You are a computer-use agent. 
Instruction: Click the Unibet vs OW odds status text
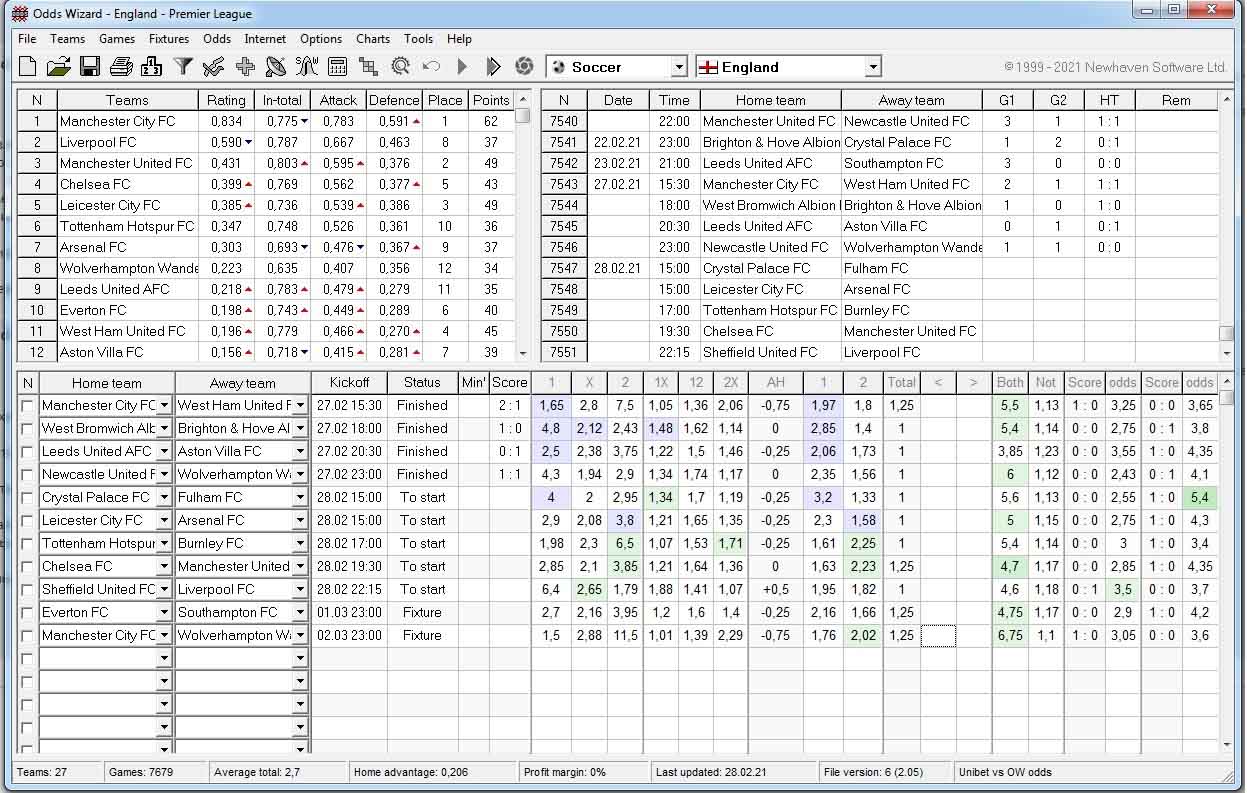point(1005,772)
